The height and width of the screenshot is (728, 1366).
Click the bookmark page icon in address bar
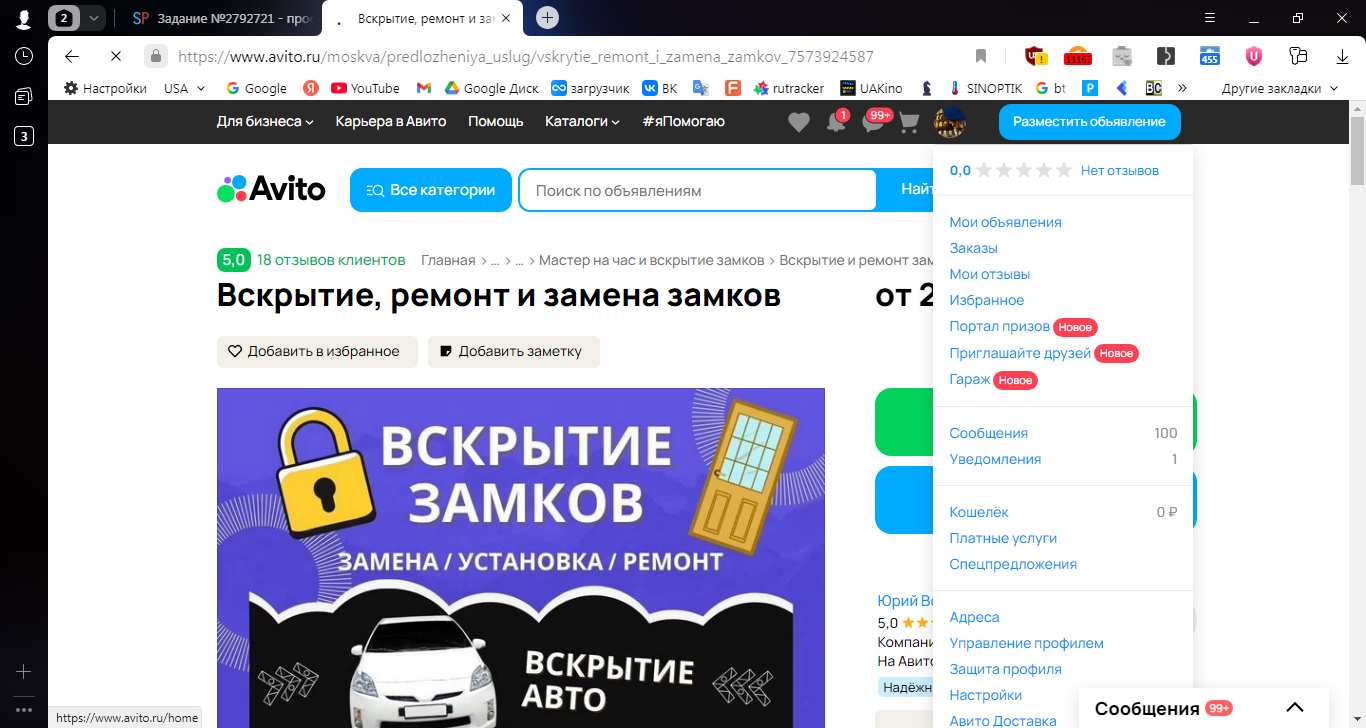point(981,56)
